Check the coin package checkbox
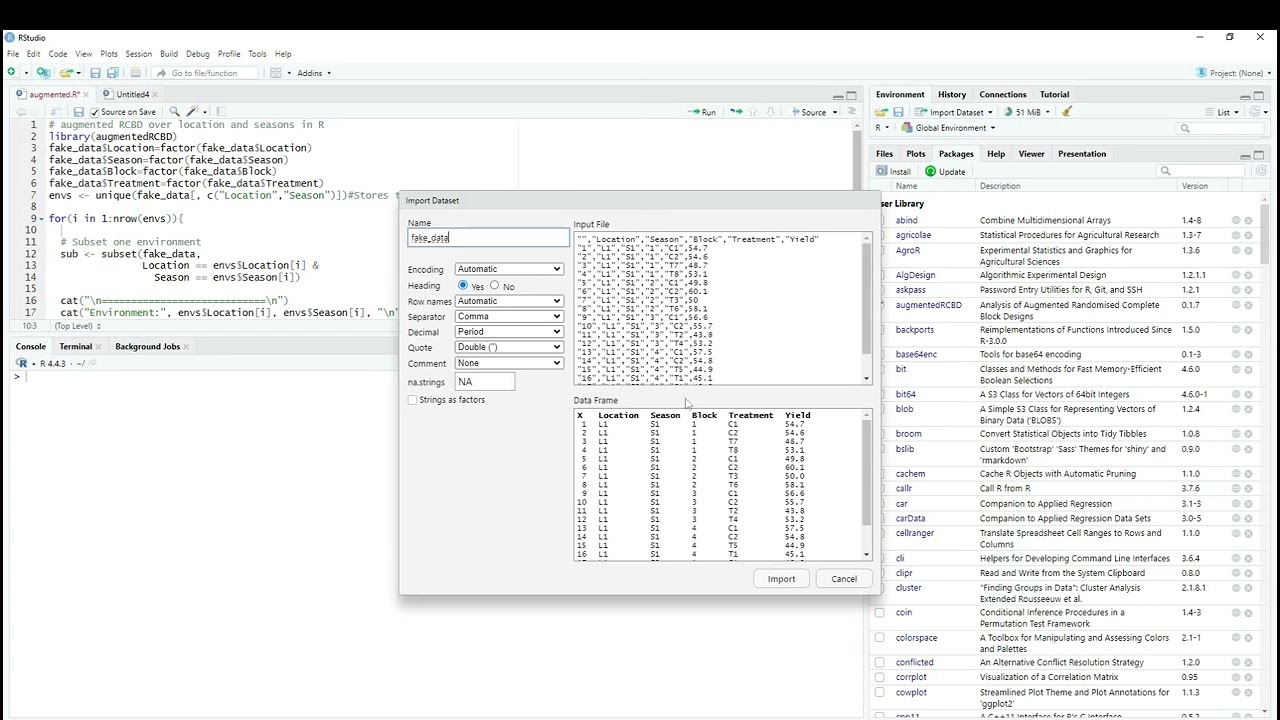1280x720 pixels. pos(880,613)
